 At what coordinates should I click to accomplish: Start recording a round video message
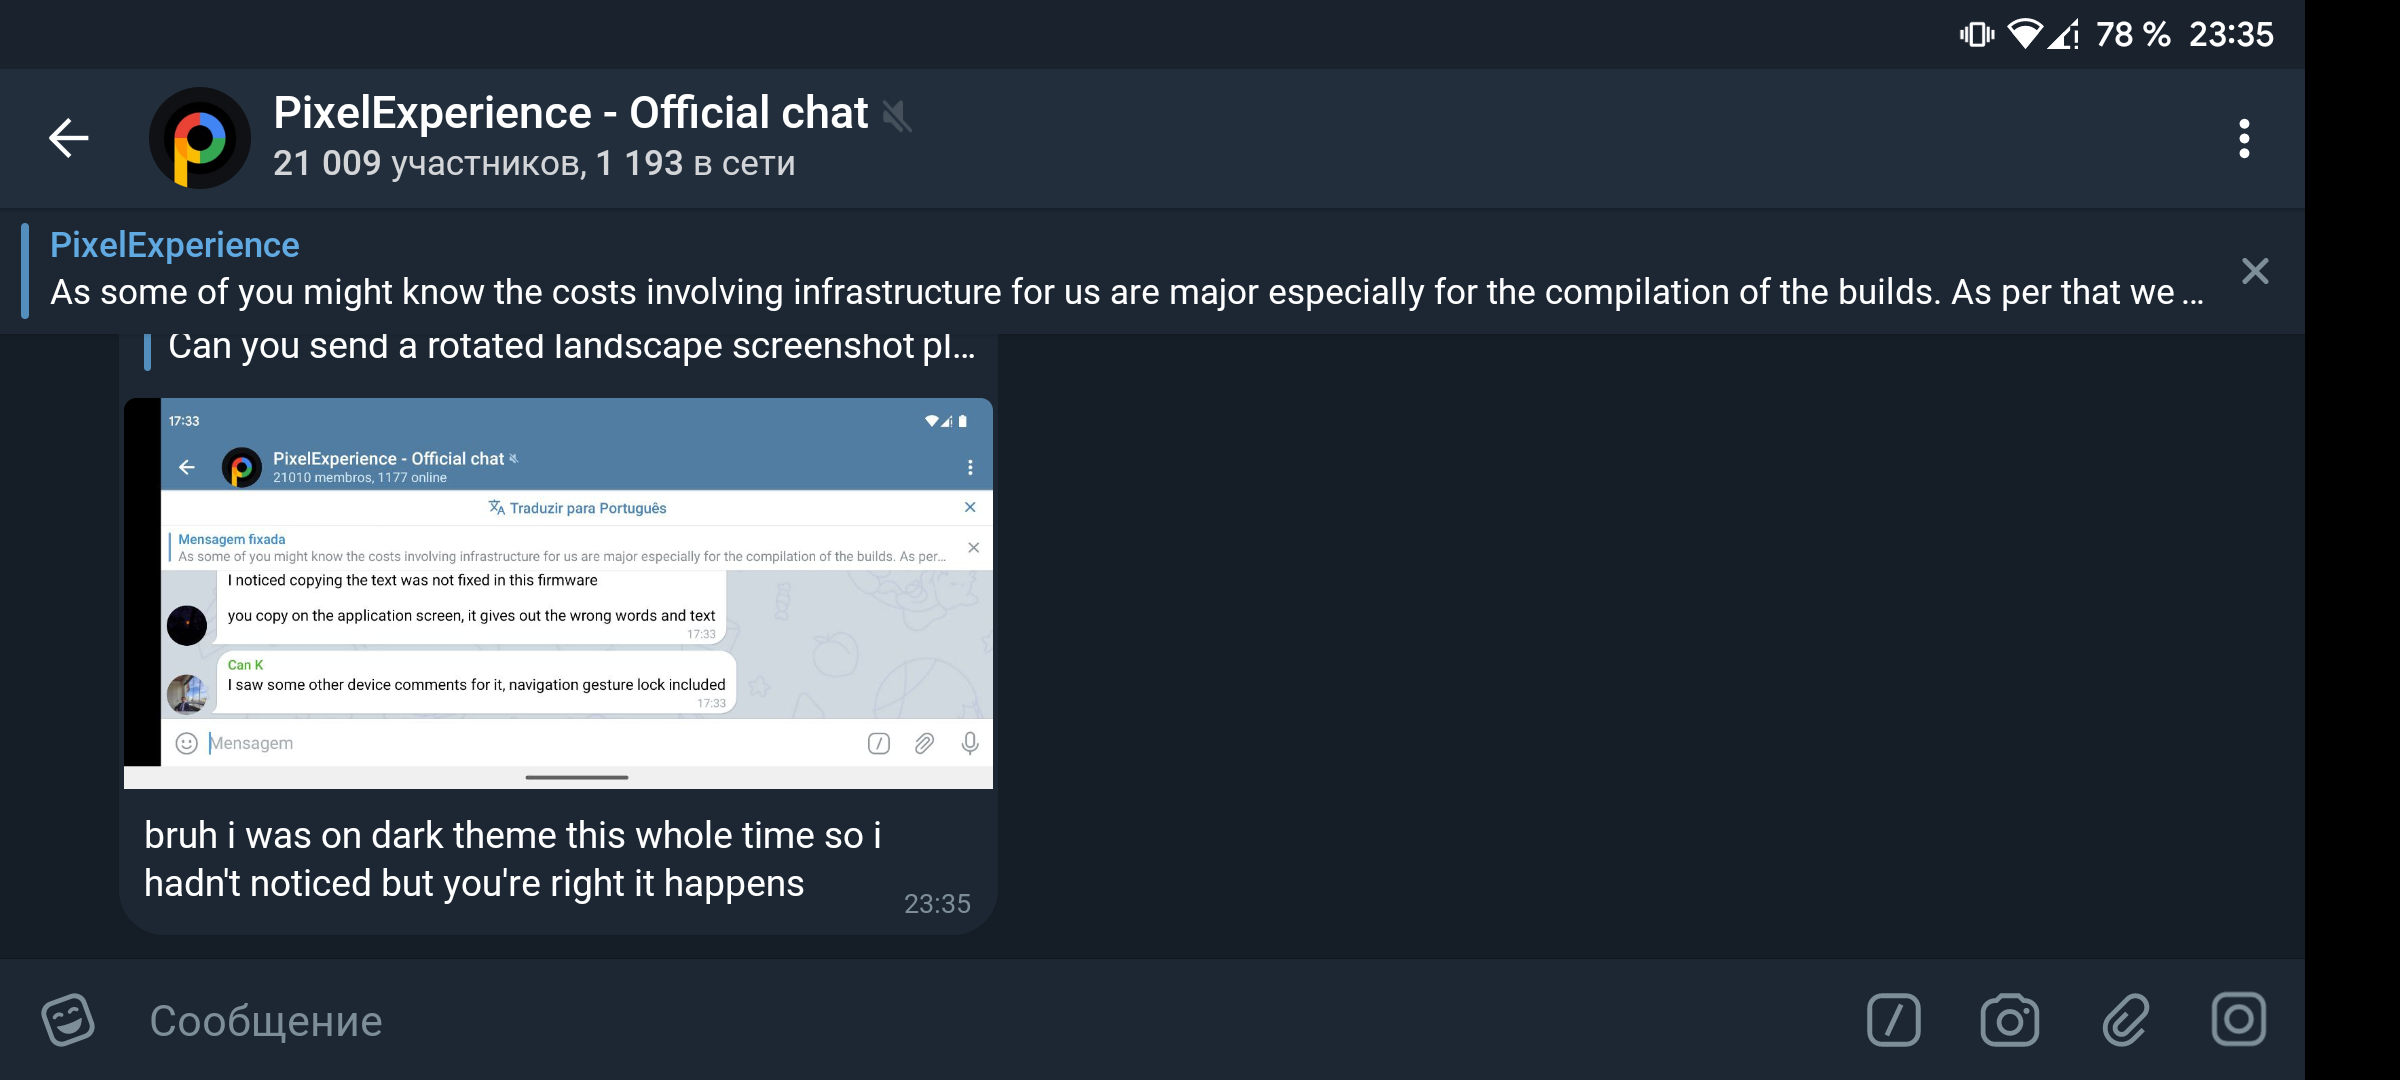pyautogui.click(x=2237, y=1020)
